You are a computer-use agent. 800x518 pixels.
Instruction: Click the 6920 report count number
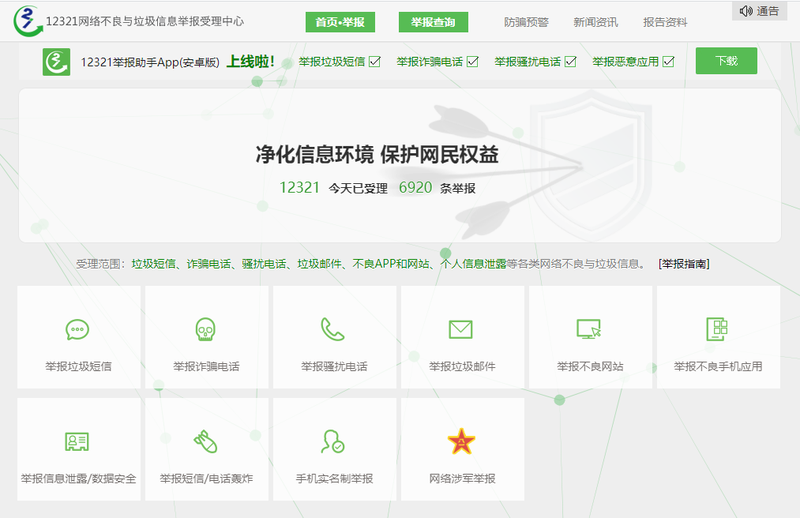click(x=415, y=188)
